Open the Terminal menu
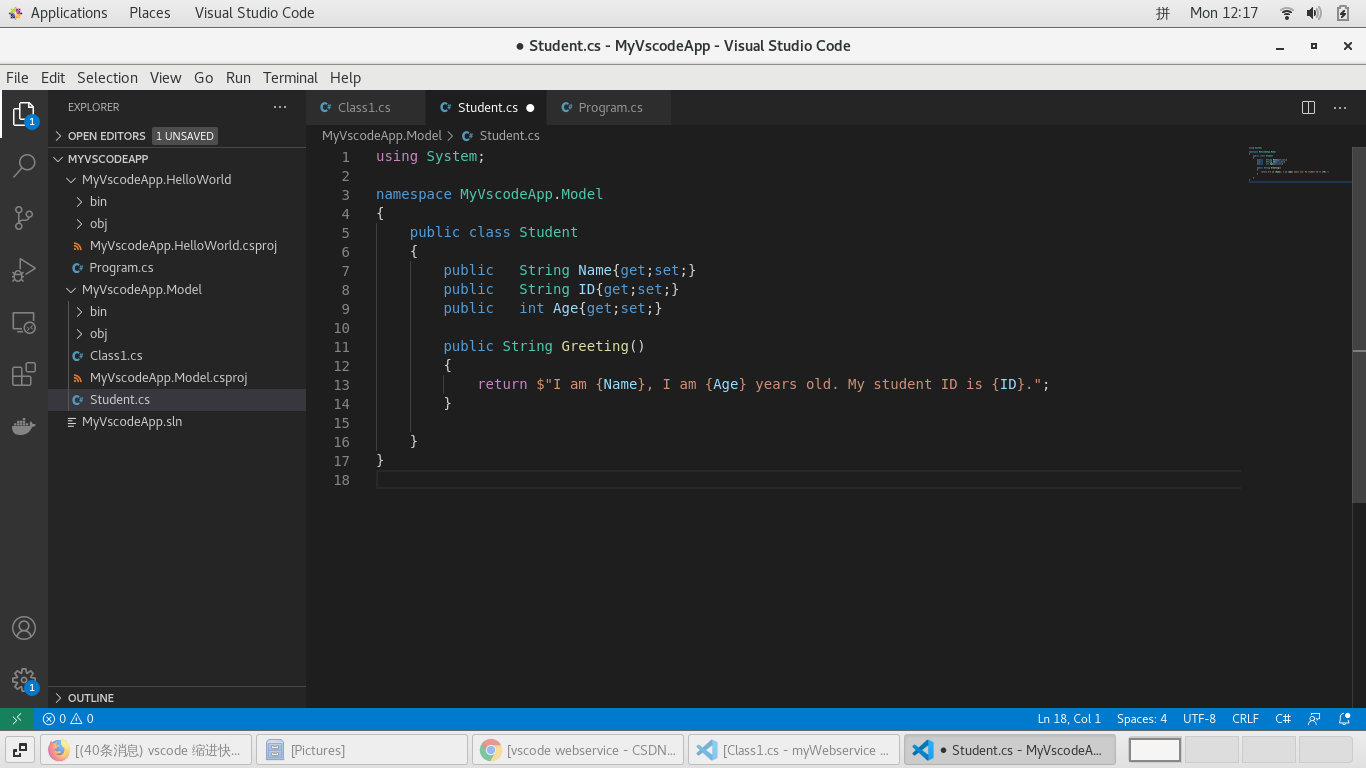The height and width of the screenshot is (768, 1366). click(290, 77)
